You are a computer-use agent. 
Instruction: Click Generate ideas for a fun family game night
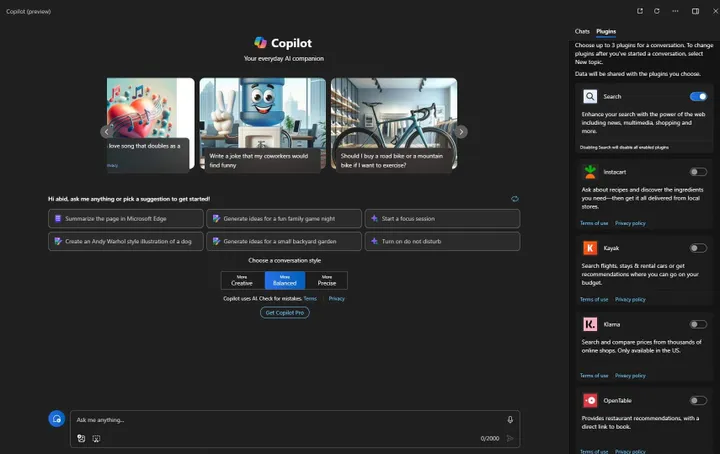tap(284, 219)
